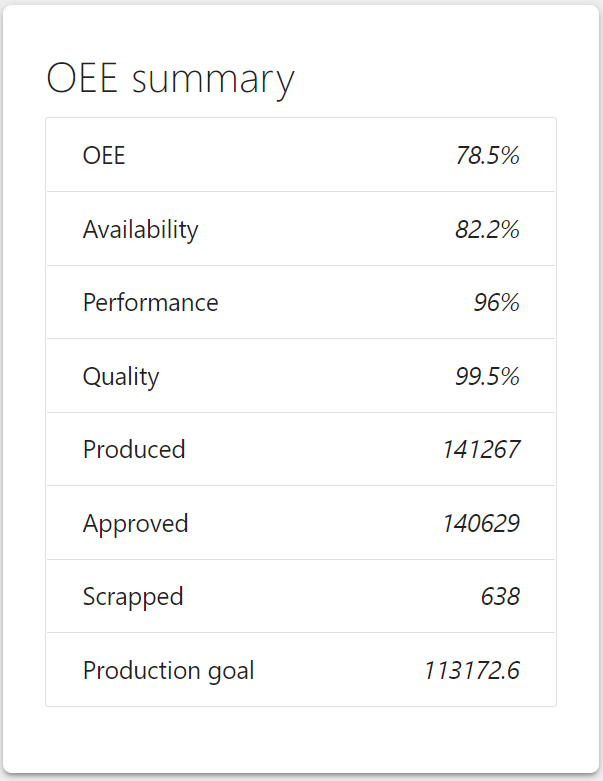The width and height of the screenshot is (603, 781).
Task: Click the 99.5% quality value
Action: pos(487,376)
